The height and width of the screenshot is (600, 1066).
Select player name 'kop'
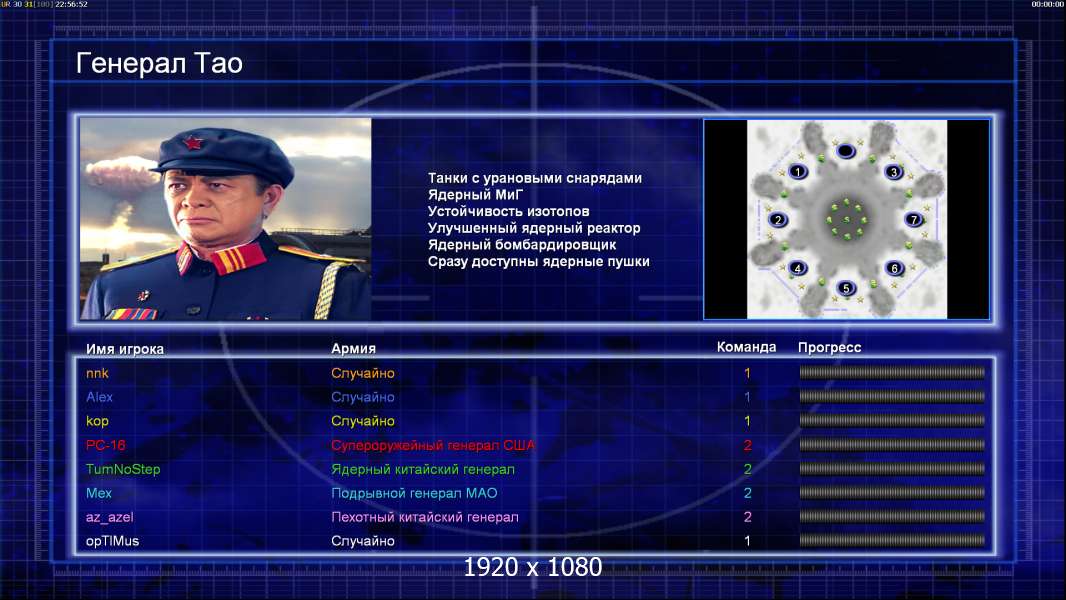tap(97, 421)
